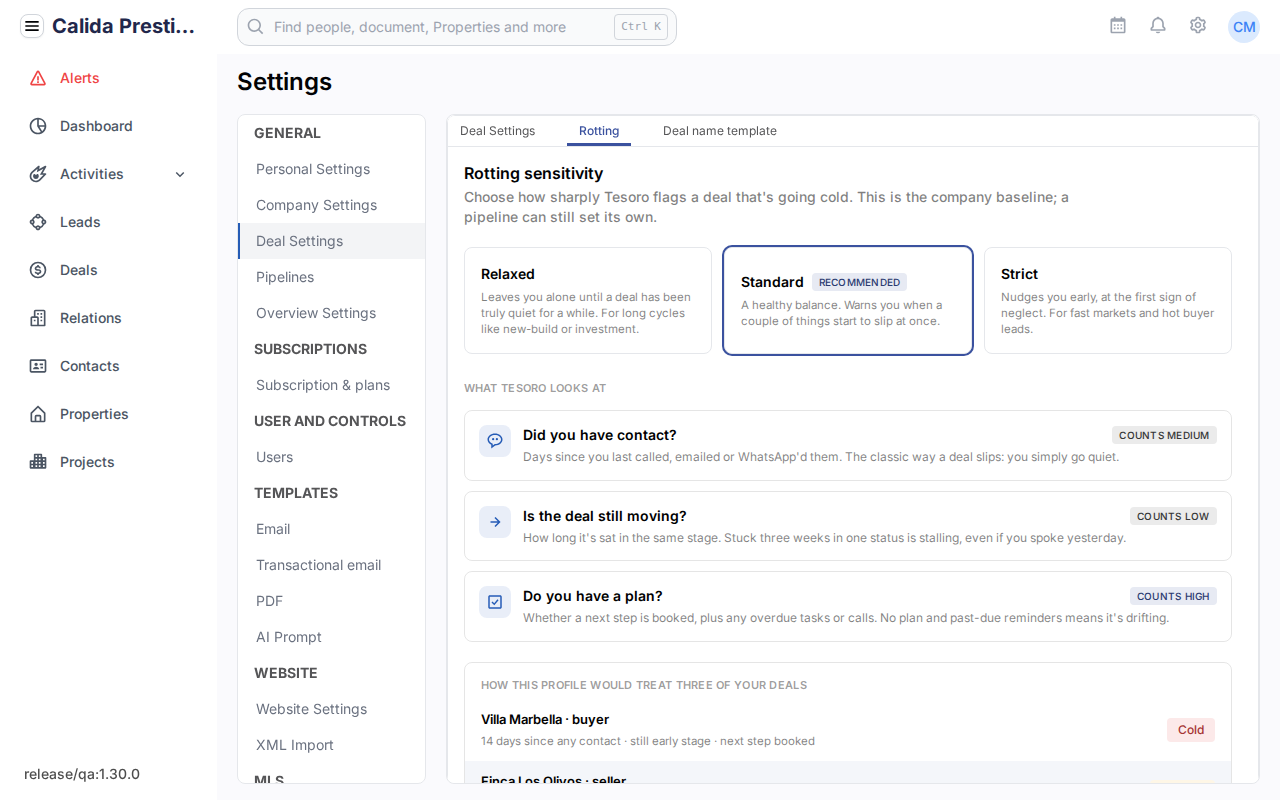1280x800 pixels.
Task: Click the Leads sidebar icon
Action: tap(38, 222)
